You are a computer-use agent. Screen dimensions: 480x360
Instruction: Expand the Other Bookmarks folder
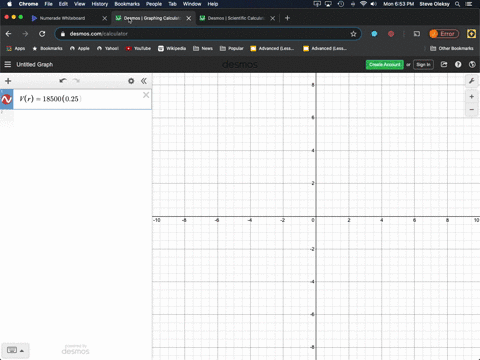452,48
